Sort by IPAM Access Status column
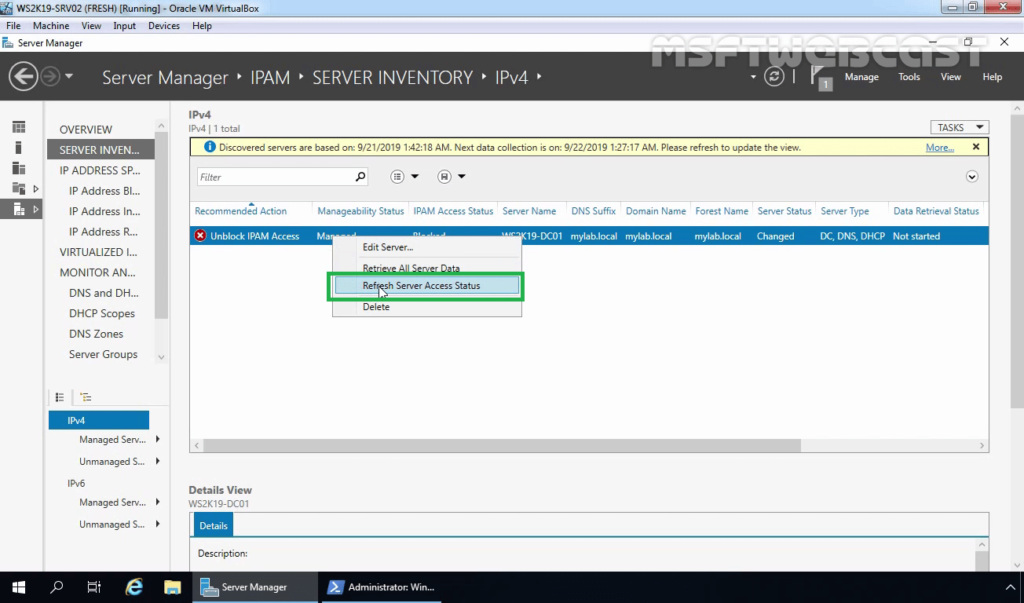The height and width of the screenshot is (603, 1024). (x=453, y=211)
